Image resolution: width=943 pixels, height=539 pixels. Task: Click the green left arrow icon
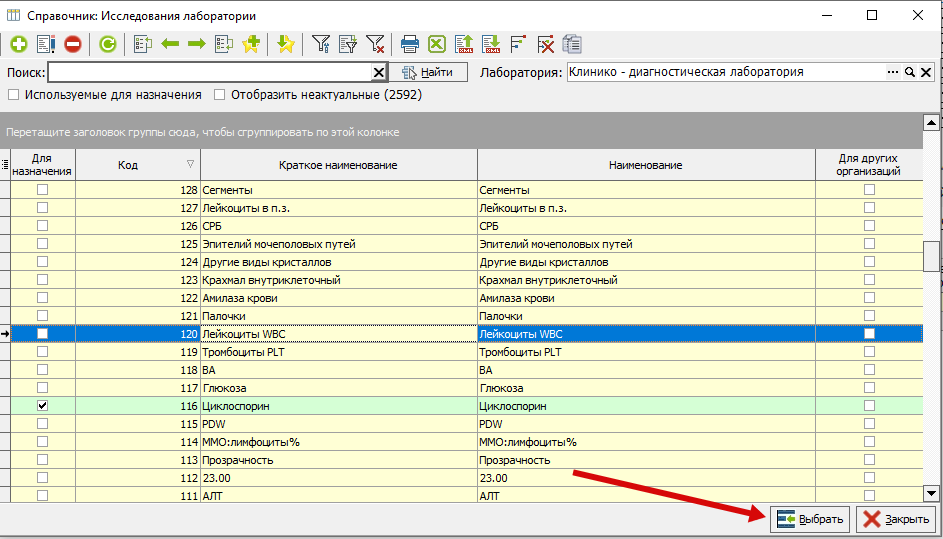click(170, 44)
